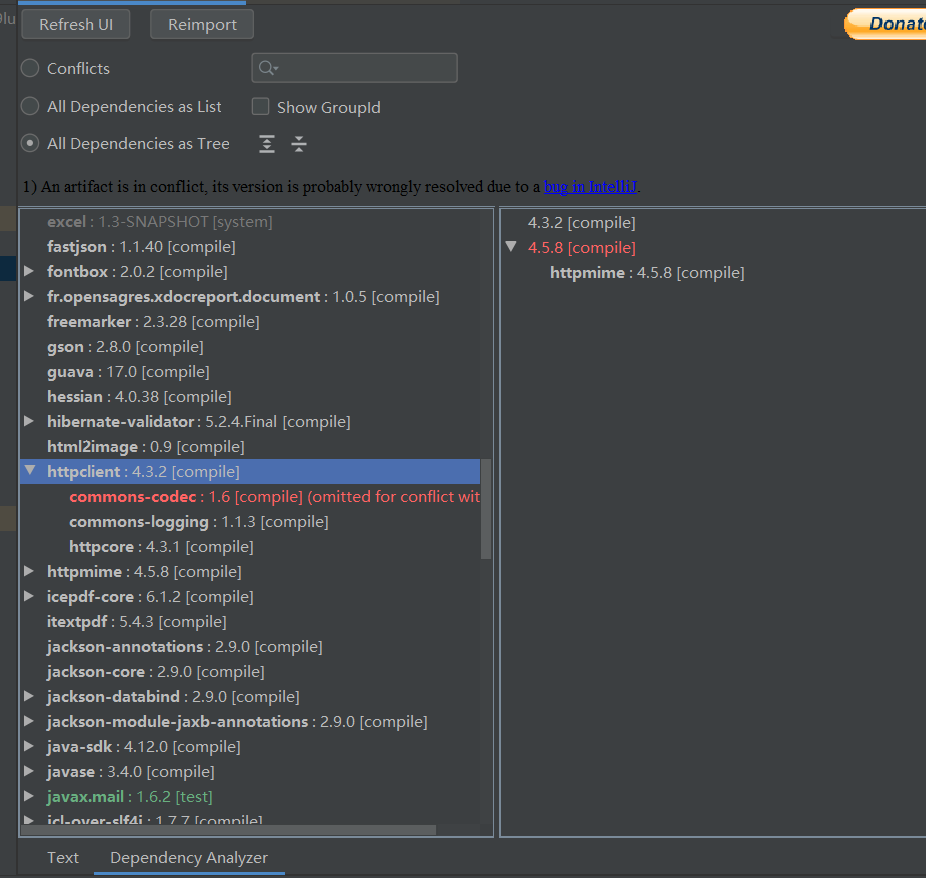Image resolution: width=926 pixels, height=878 pixels.
Task: Expand the javase dependency node
Action: 28,771
